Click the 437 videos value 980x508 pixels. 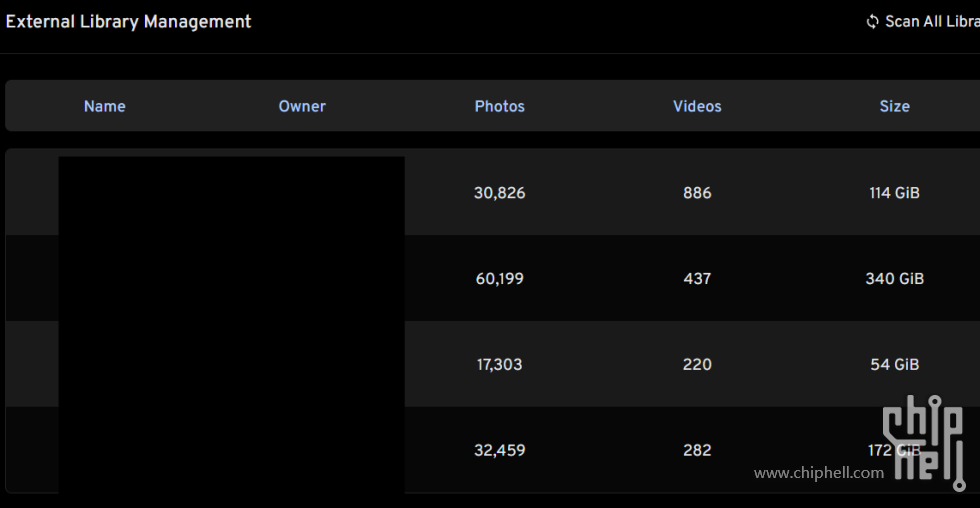[697, 279]
